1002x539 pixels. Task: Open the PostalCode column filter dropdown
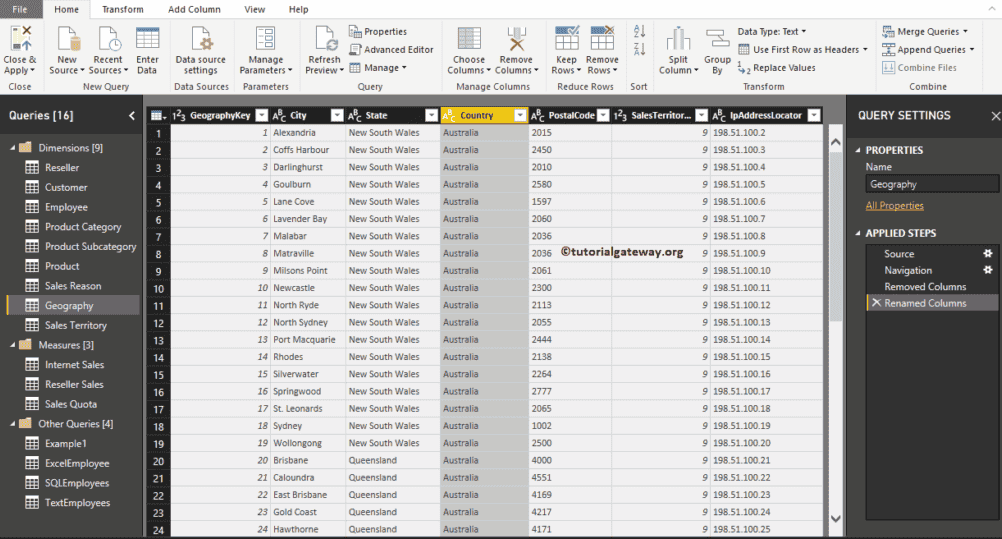[x=603, y=115]
